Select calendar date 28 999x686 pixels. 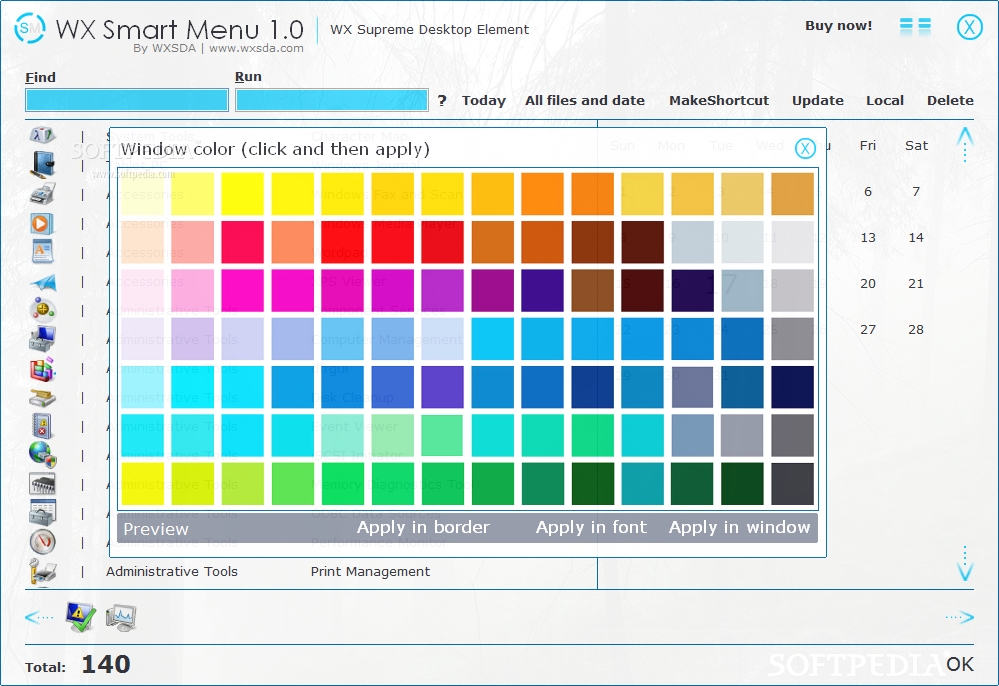click(x=916, y=329)
